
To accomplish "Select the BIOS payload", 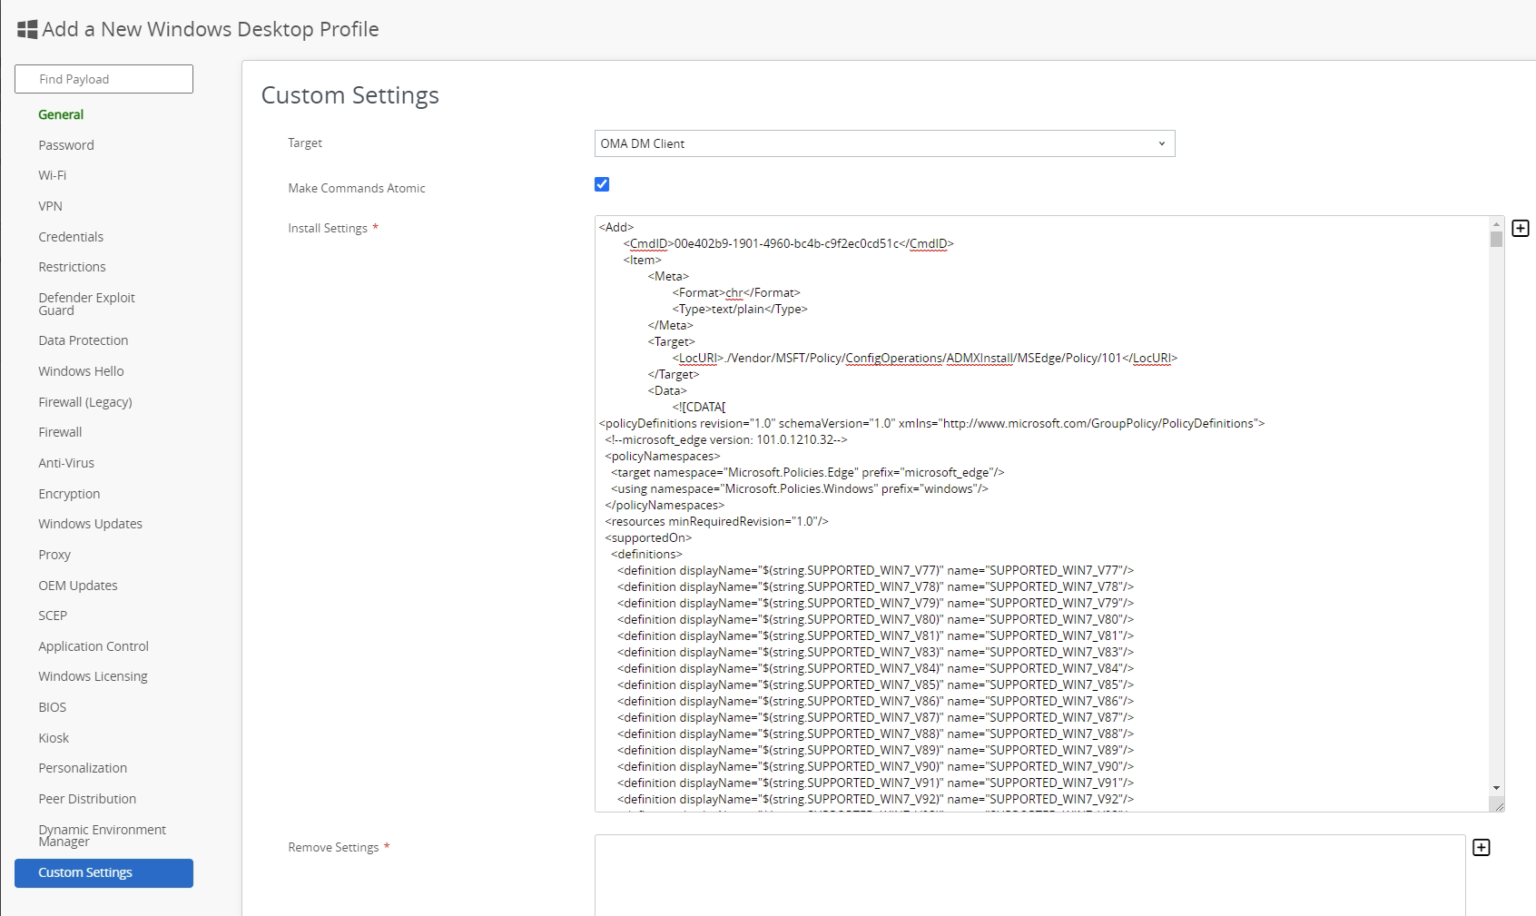I will tap(51, 707).
